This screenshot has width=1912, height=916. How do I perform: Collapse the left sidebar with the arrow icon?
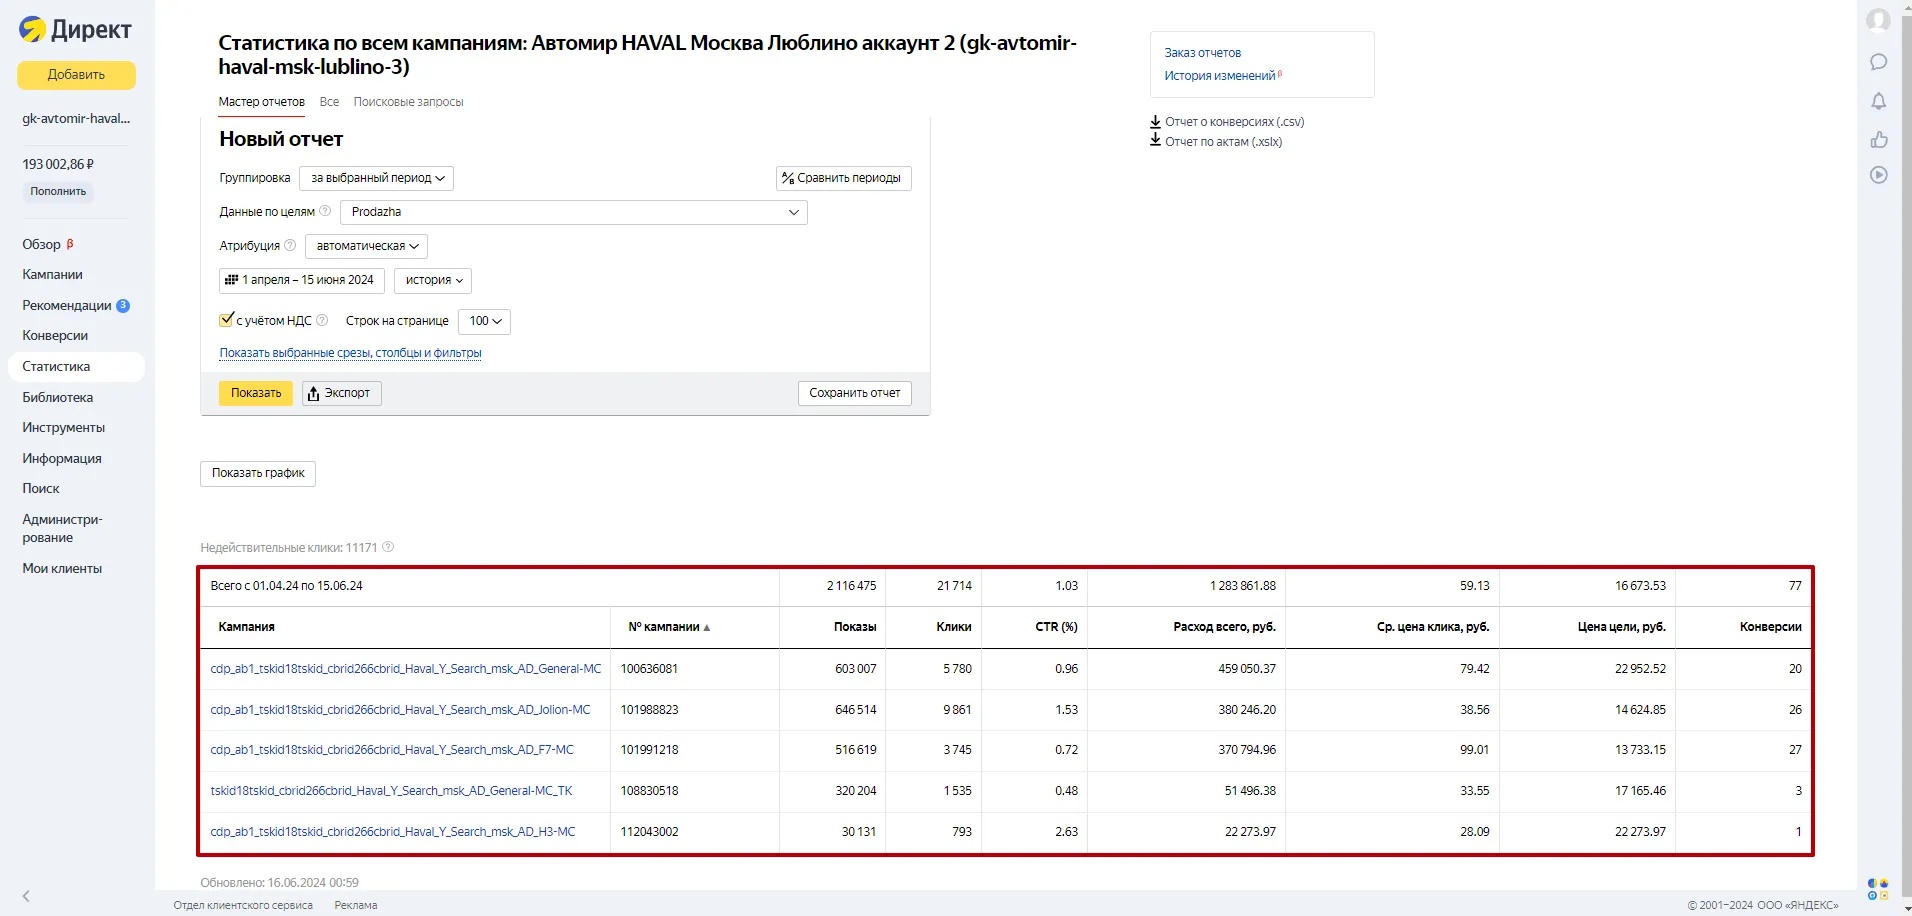pyautogui.click(x=26, y=896)
